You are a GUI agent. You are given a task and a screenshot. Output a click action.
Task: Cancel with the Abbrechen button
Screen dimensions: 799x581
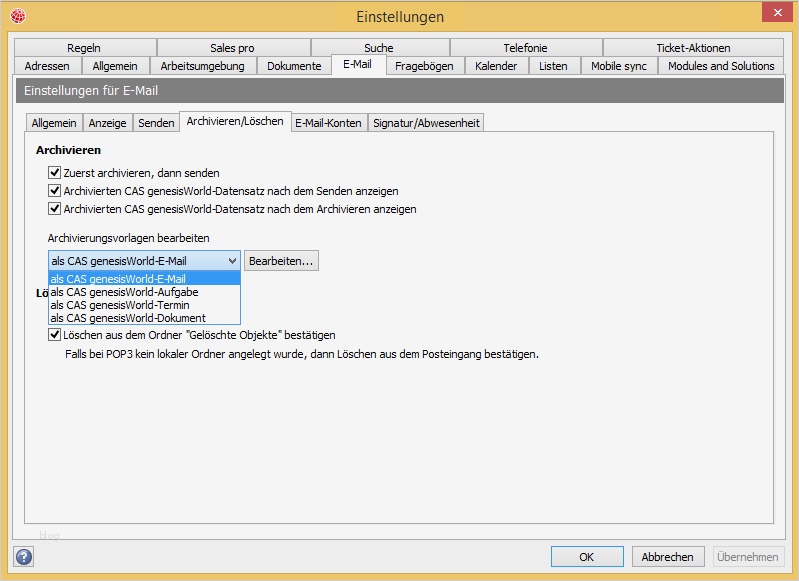pos(668,557)
